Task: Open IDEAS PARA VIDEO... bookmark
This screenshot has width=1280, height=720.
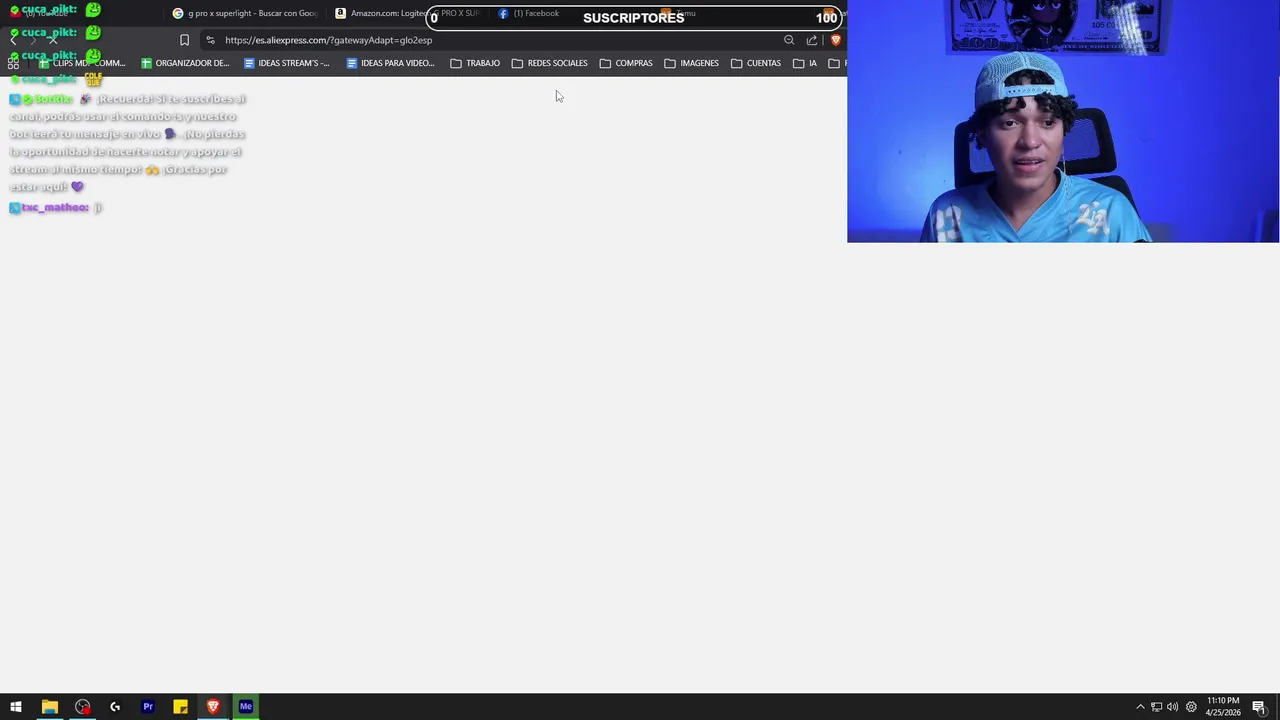Action: click(390, 63)
